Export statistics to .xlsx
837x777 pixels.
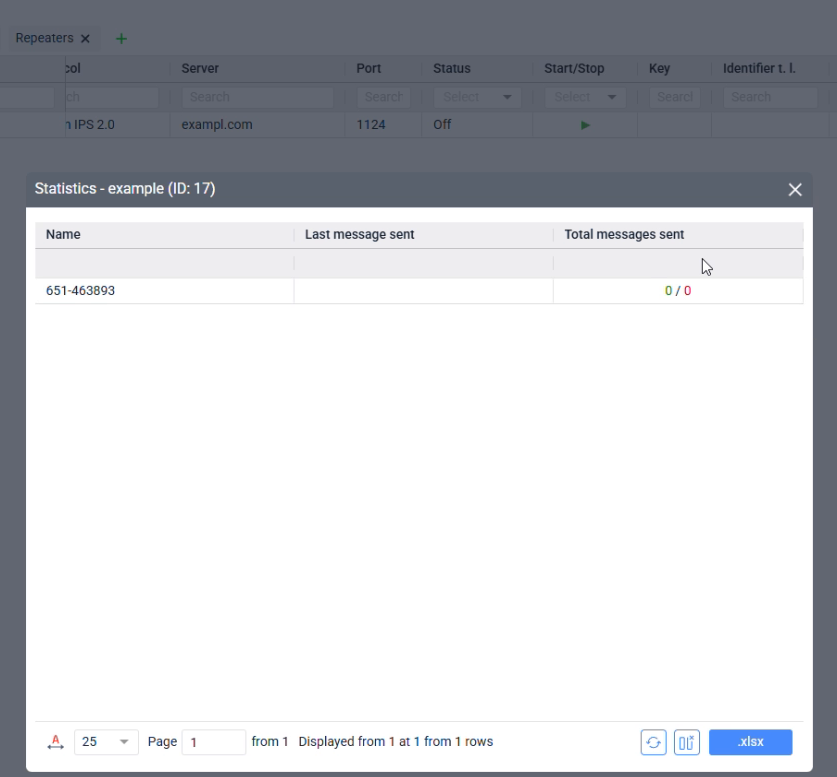(751, 742)
